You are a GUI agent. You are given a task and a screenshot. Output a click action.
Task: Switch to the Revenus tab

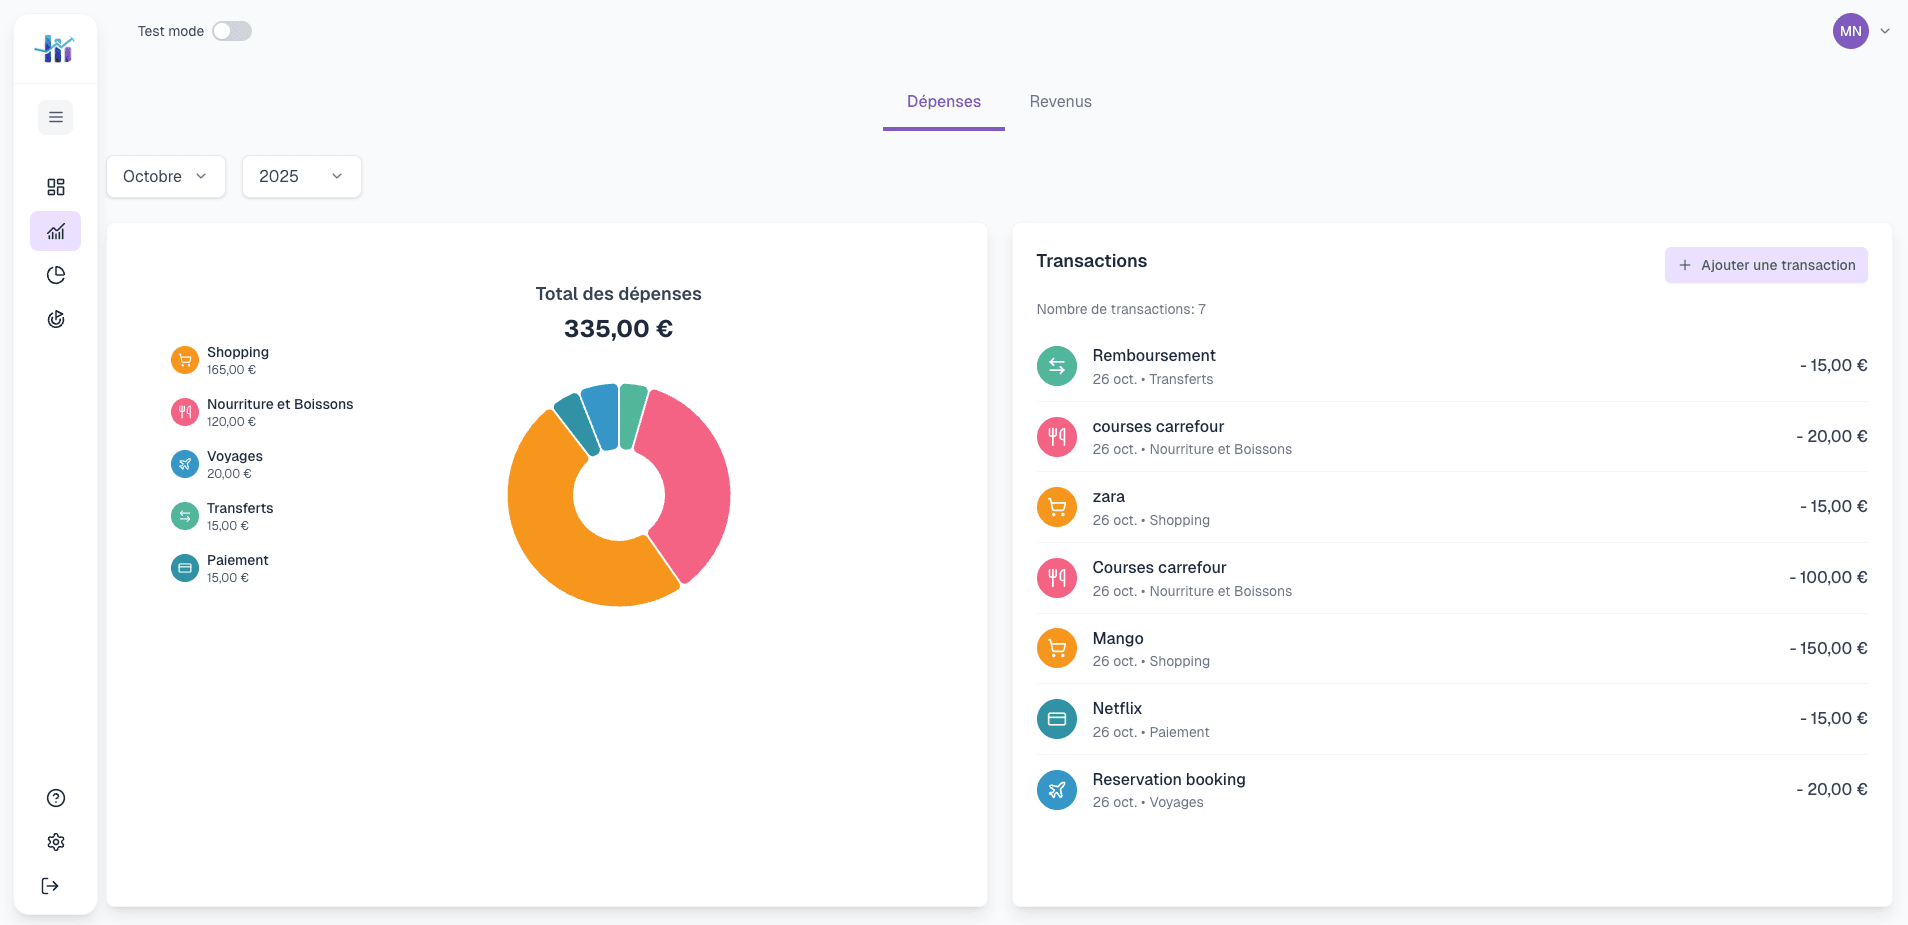click(x=1060, y=101)
